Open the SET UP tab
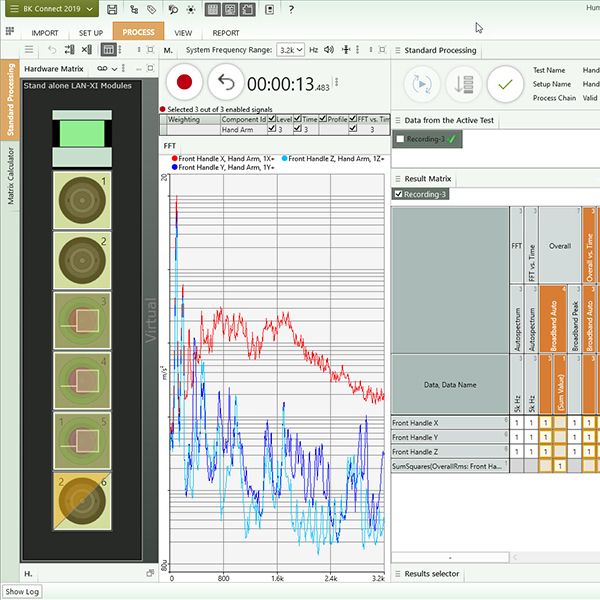600x600 pixels. pos(91,32)
